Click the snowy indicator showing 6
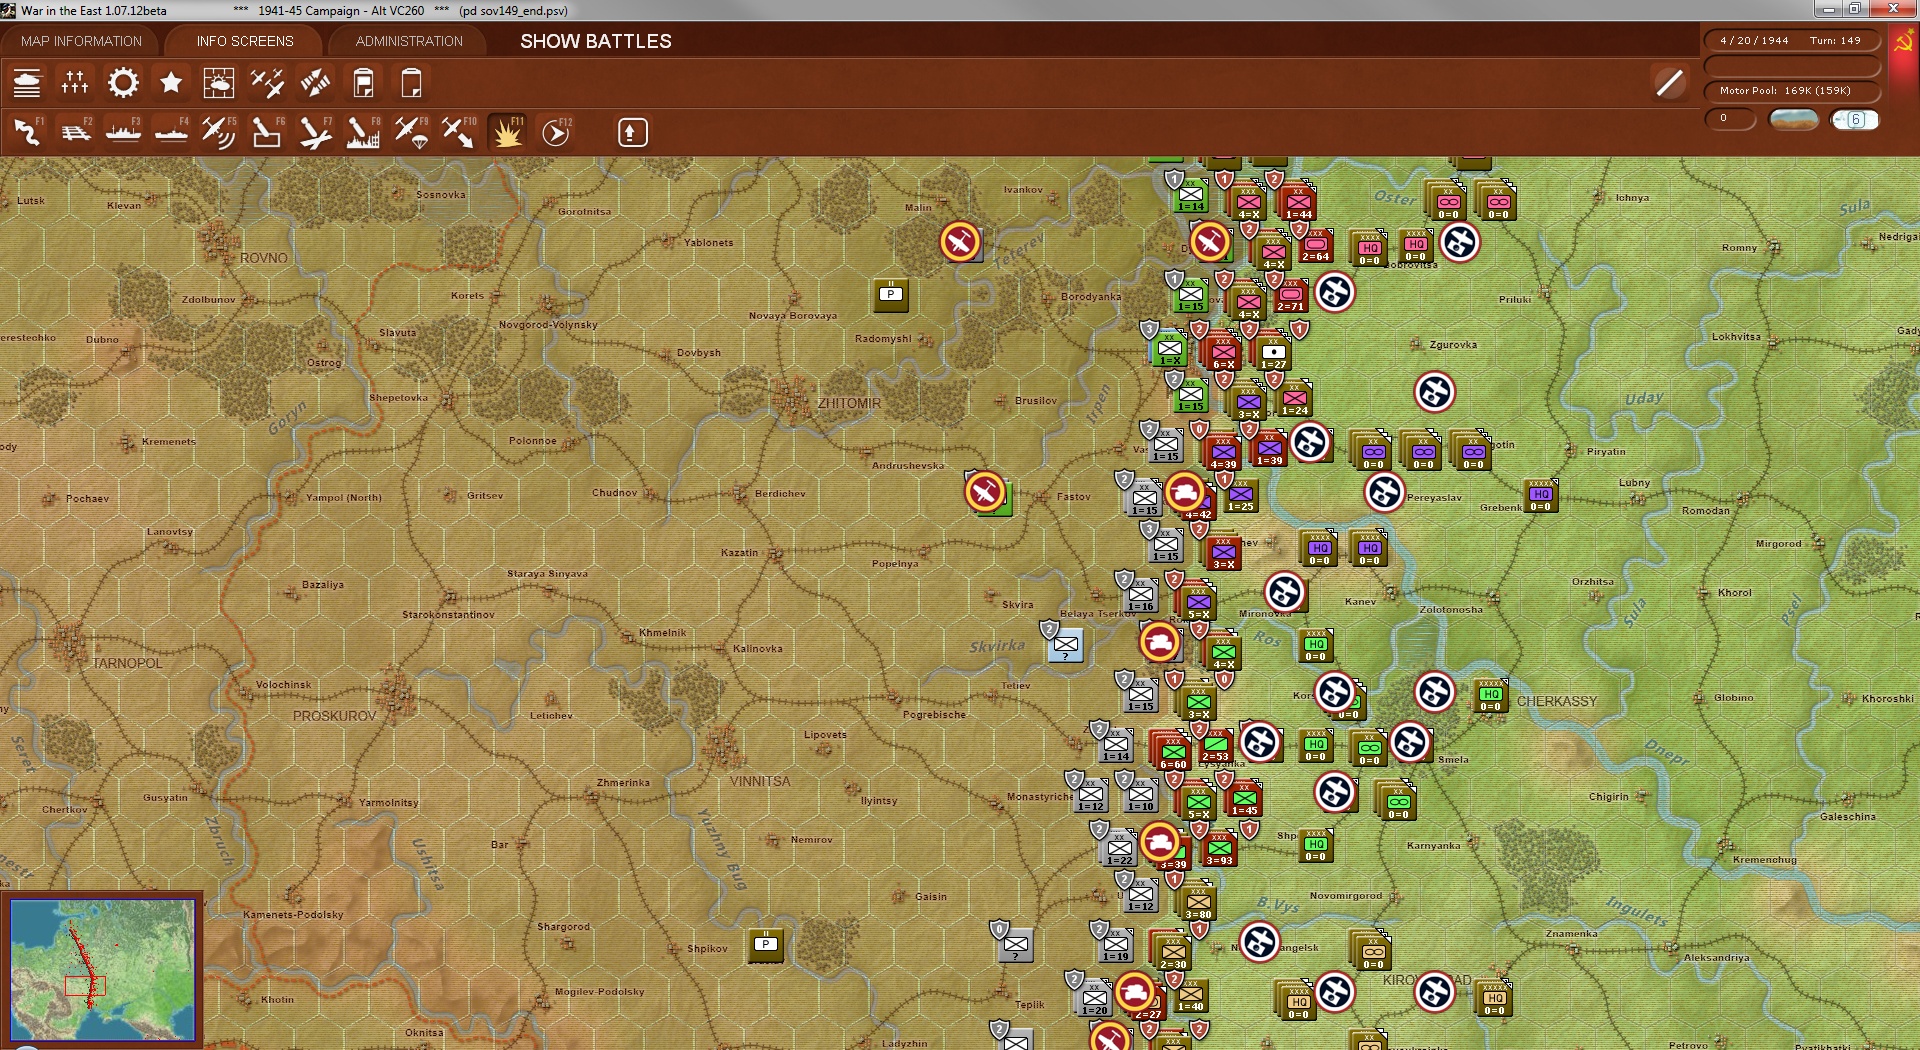This screenshot has width=1920, height=1050. pyautogui.click(x=1855, y=120)
